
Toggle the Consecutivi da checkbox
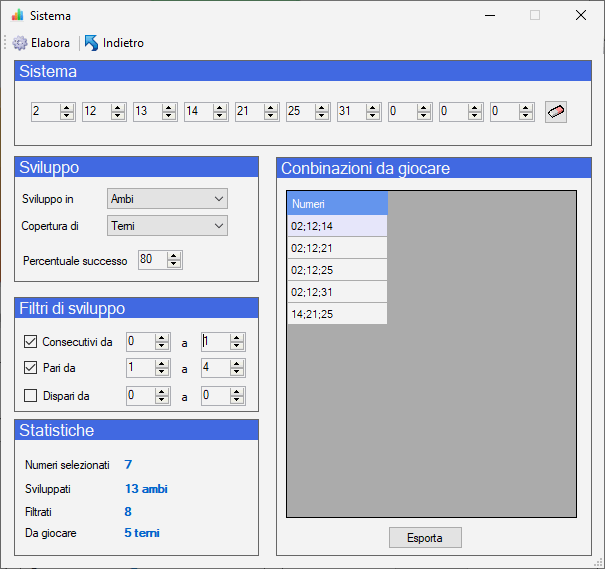[x=30, y=341]
